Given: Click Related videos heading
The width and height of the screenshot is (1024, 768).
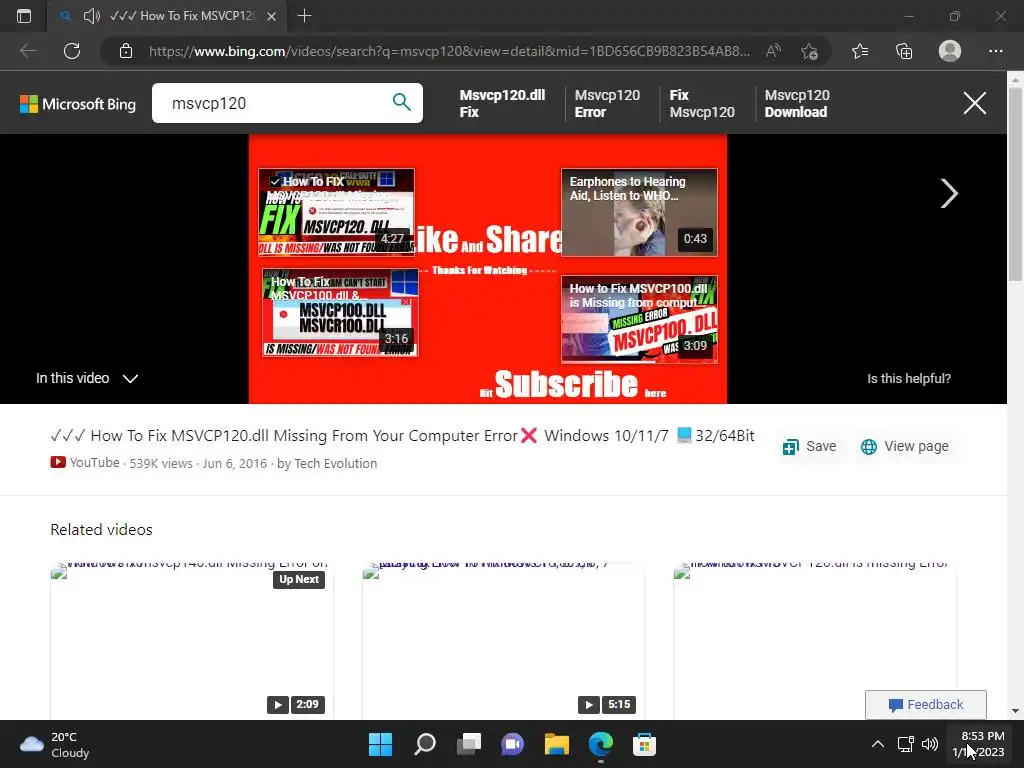Looking at the screenshot, I should point(101,530).
